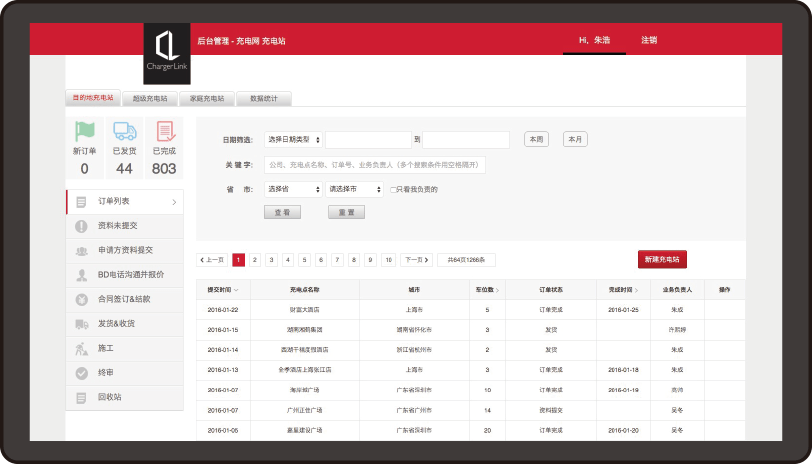The height and width of the screenshot is (464, 812).
Task: Select the 申请方资料提交 people icon in sidebar
Action: (81, 251)
